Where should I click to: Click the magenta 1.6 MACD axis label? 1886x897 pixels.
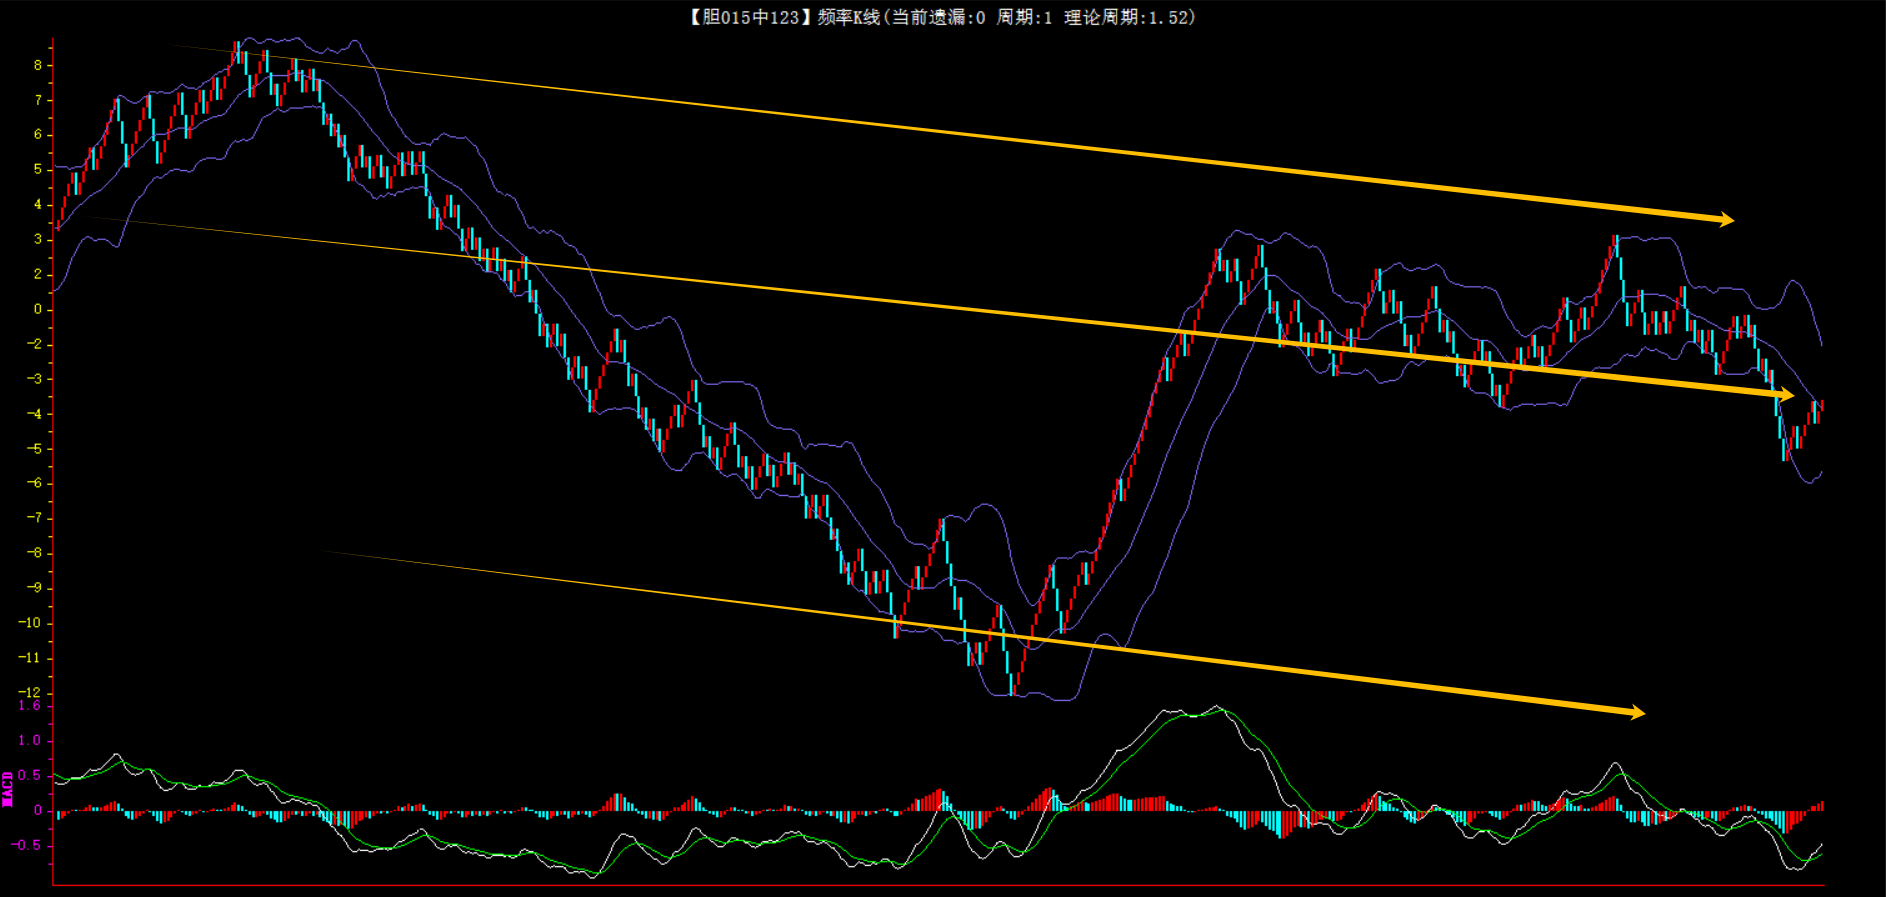point(30,705)
